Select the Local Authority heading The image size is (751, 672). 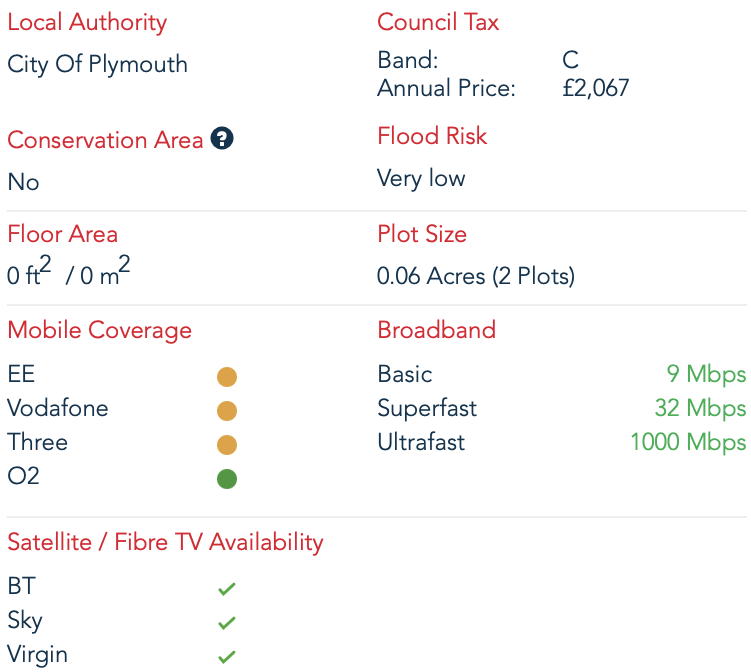click(x=87, y=23)
